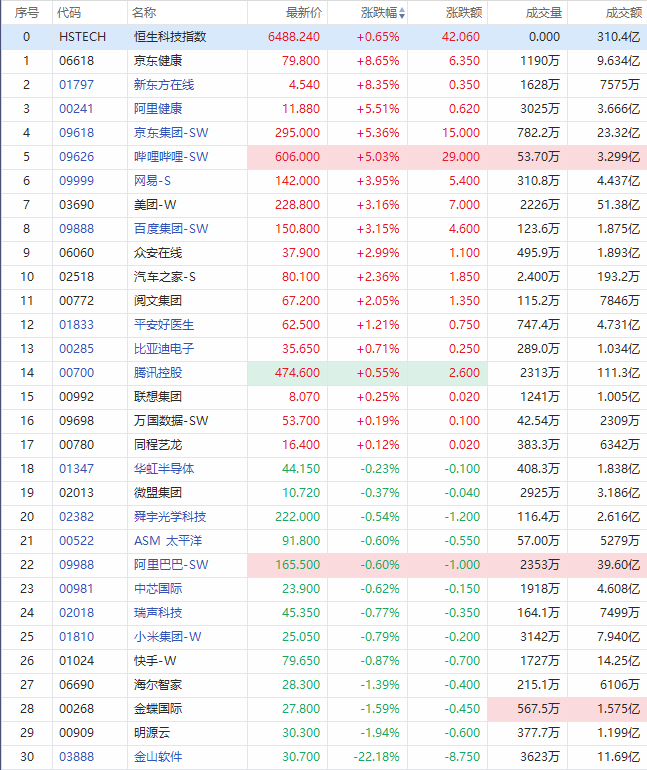This screenshot has height=770, width=647.
Task: Select stock 明源云
Action: (x=152, y=733)
